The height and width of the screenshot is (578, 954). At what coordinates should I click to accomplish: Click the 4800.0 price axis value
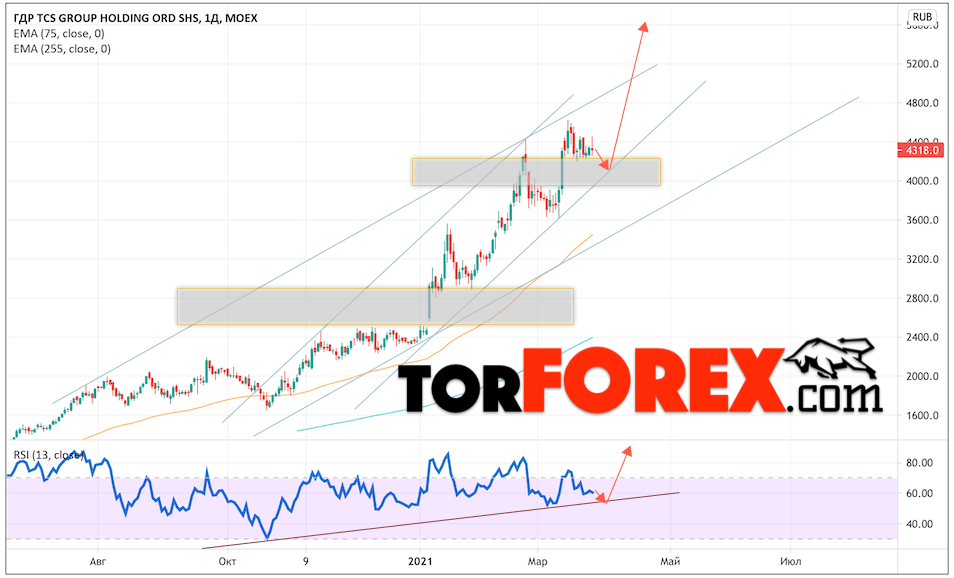pyautogui.click(x=922, y=103)
